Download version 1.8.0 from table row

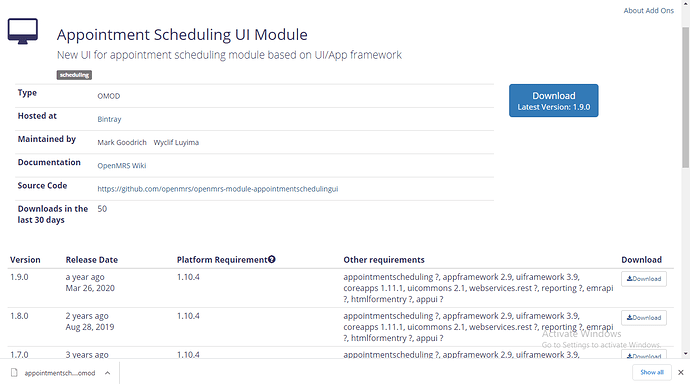click(x=644, y=317)
